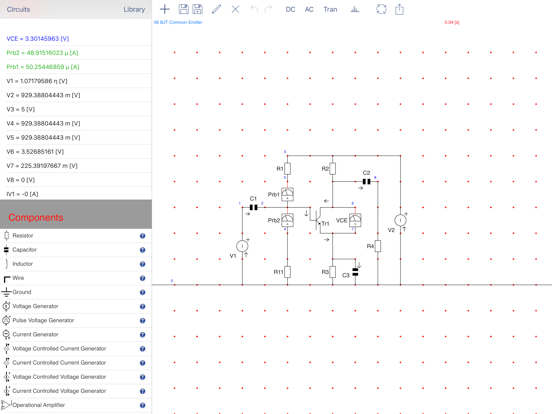The image size is (552, 414).
Task: Select the Operational Amplifier component
Action: pos(76,405)
